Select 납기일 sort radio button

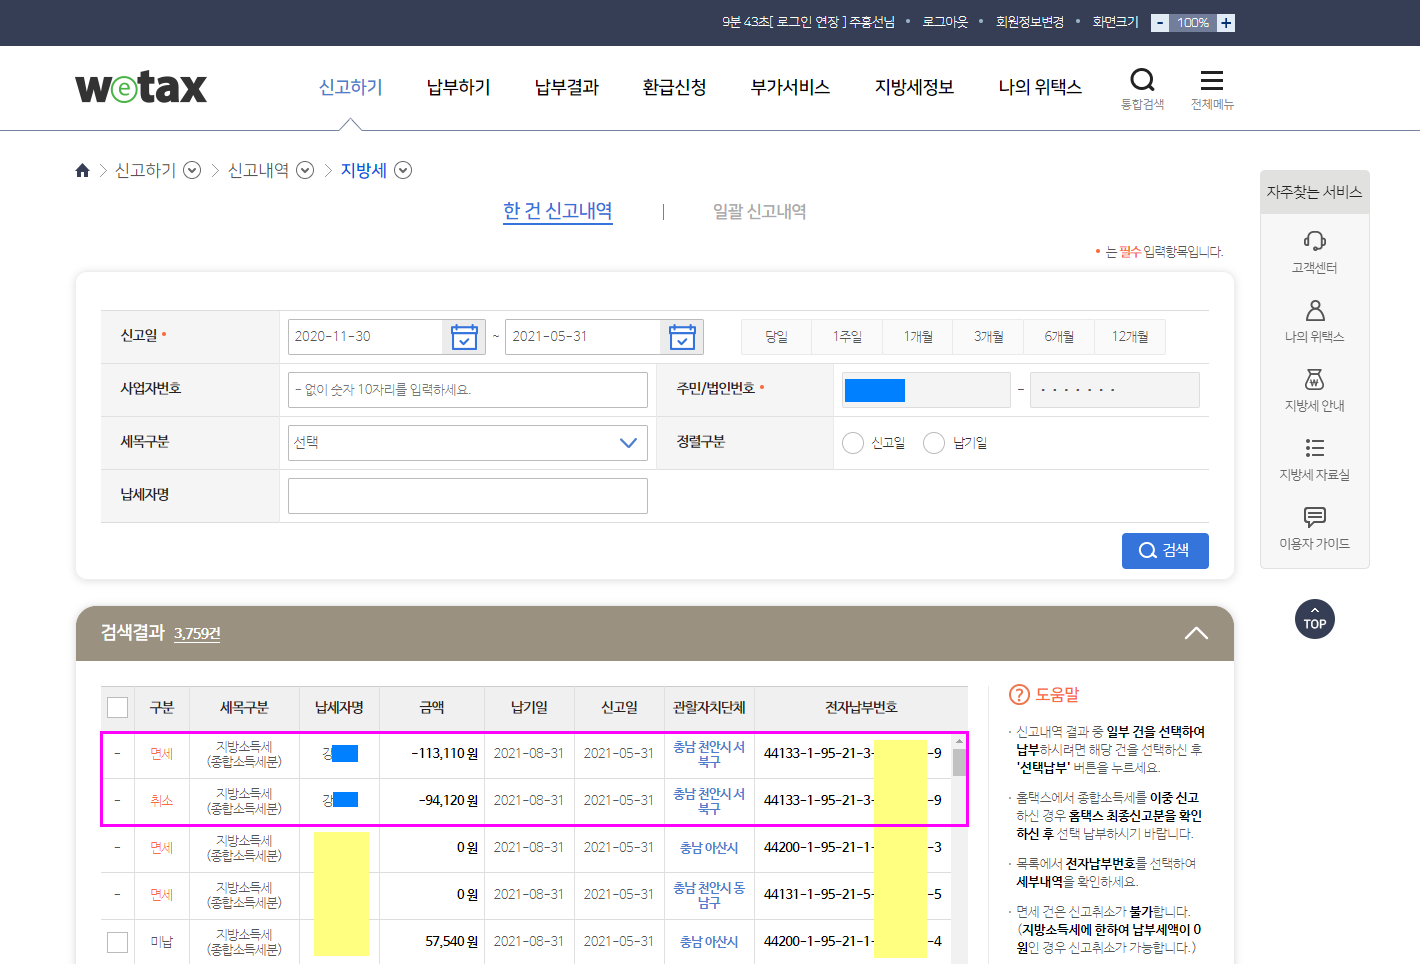(x=934, y=443)
